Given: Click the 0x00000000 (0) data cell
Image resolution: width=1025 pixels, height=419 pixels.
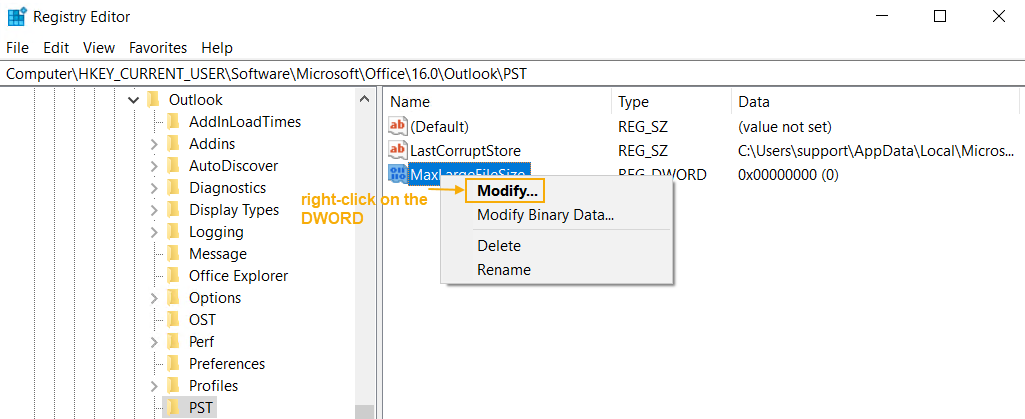Looking at the screenshot, I should 788,175.
